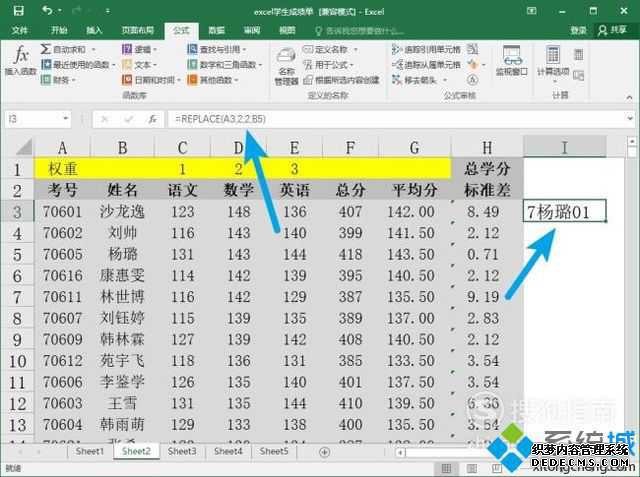This screenshot has height=477, width=640.
Task: Open Recently Used functions list
Action: pyautogui.click(x=77, y=64)
